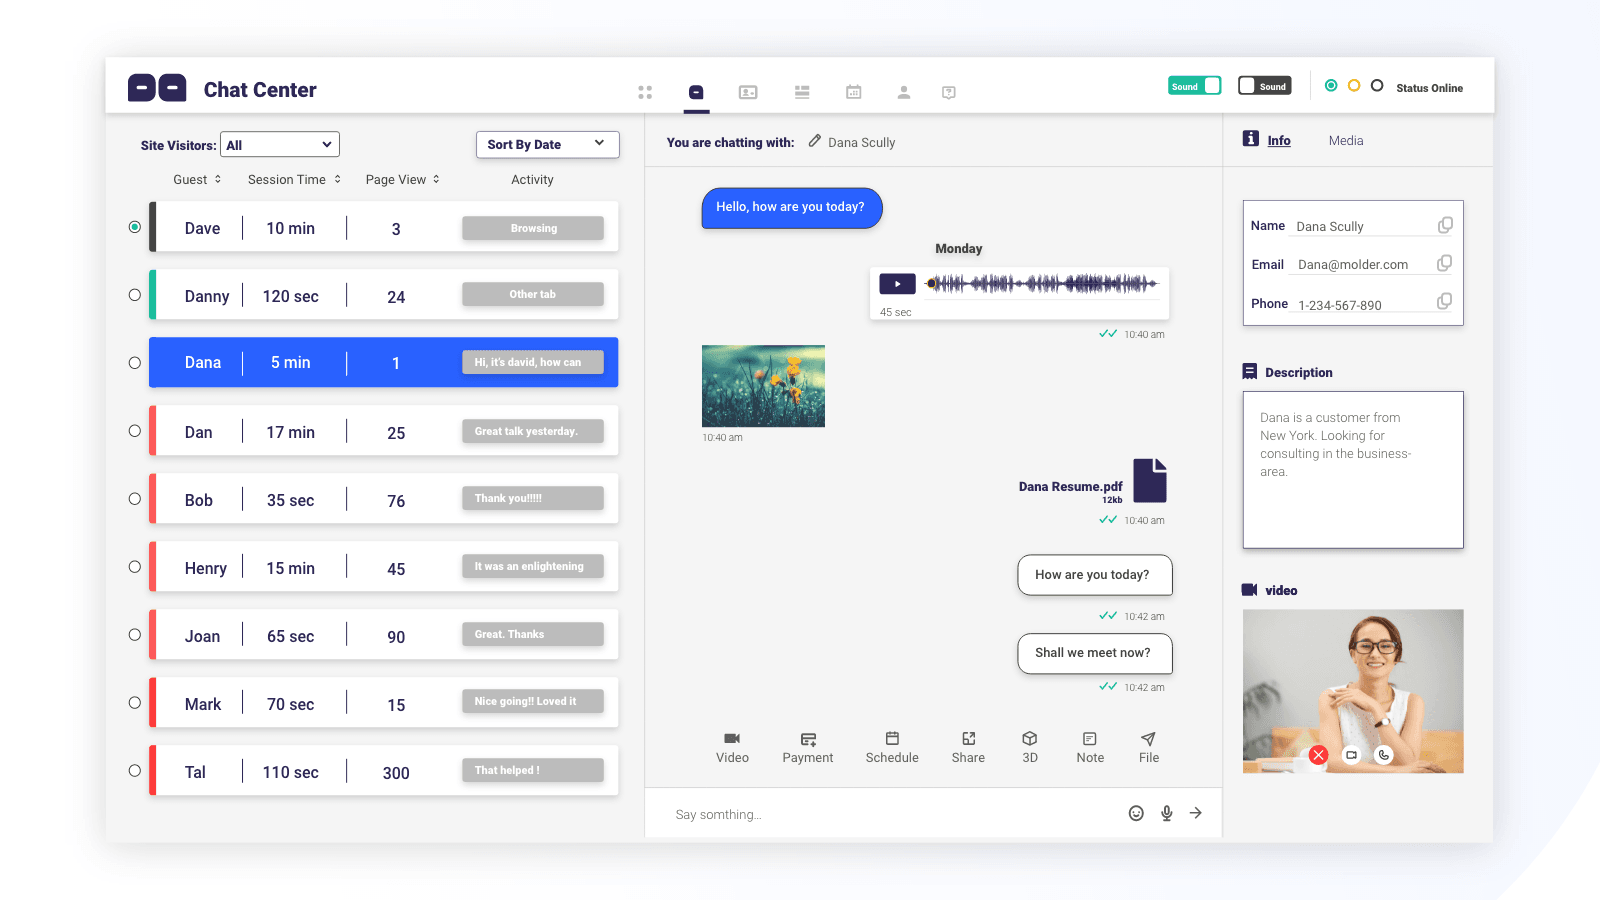Viewport: 1600px width, 900px height.
Task: Attach a File from chat toolbar
Action: 1148,745
